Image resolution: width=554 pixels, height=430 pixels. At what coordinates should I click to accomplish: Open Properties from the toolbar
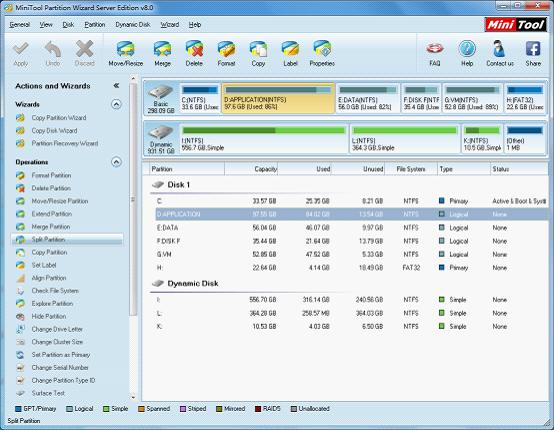[x=322, y=53]
